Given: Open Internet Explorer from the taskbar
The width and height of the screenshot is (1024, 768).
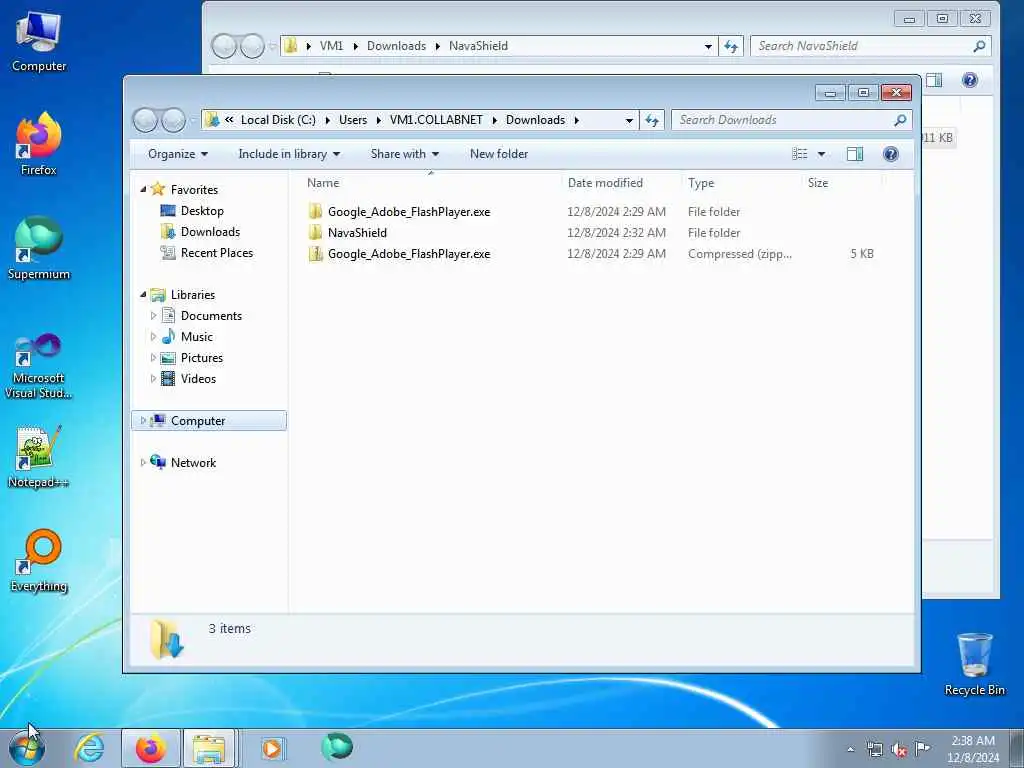Looking at the screenshot, I should 89,748.
